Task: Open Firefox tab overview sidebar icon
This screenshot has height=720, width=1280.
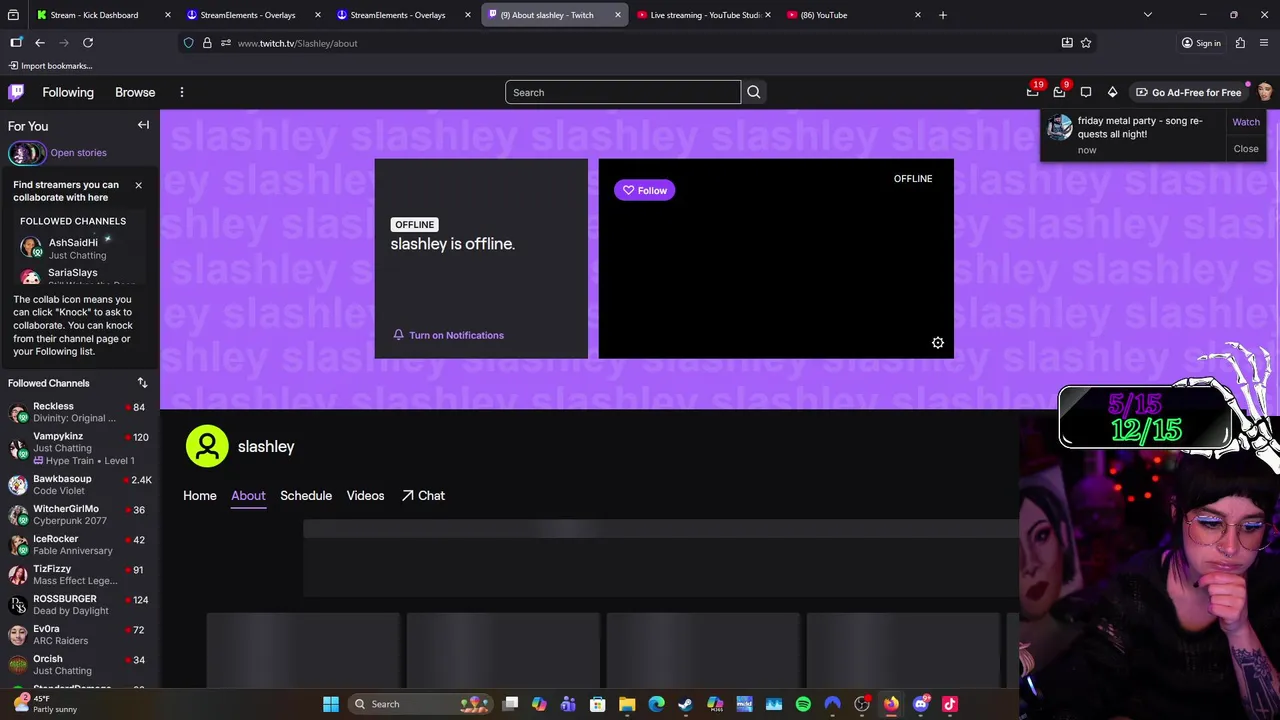Action: click(x=16, y=43)
